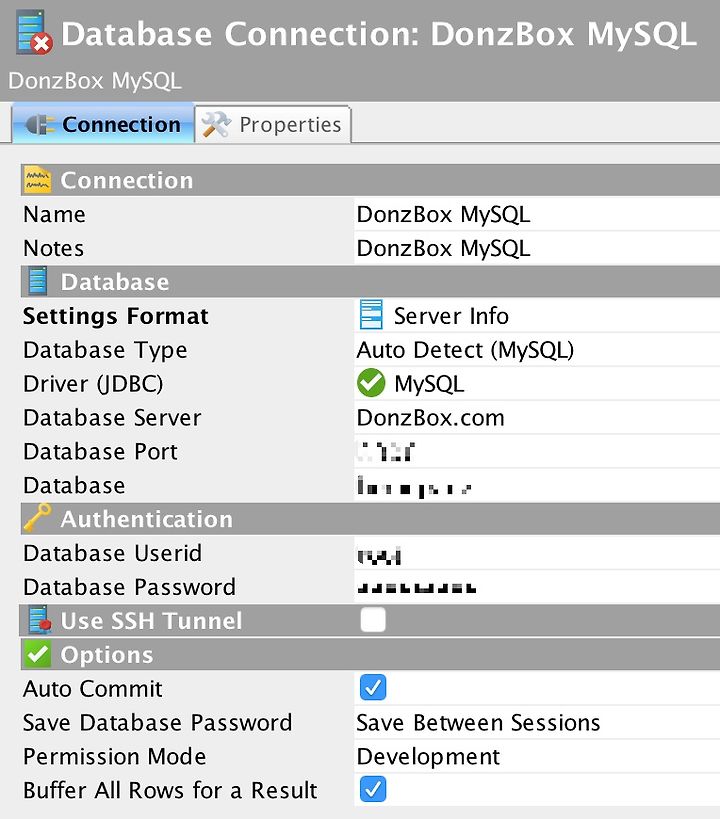Image resolution: width=720 pixels, height=819 pixels.
Task: Click the green checkmark driver status icon
Action: [371, 383]
